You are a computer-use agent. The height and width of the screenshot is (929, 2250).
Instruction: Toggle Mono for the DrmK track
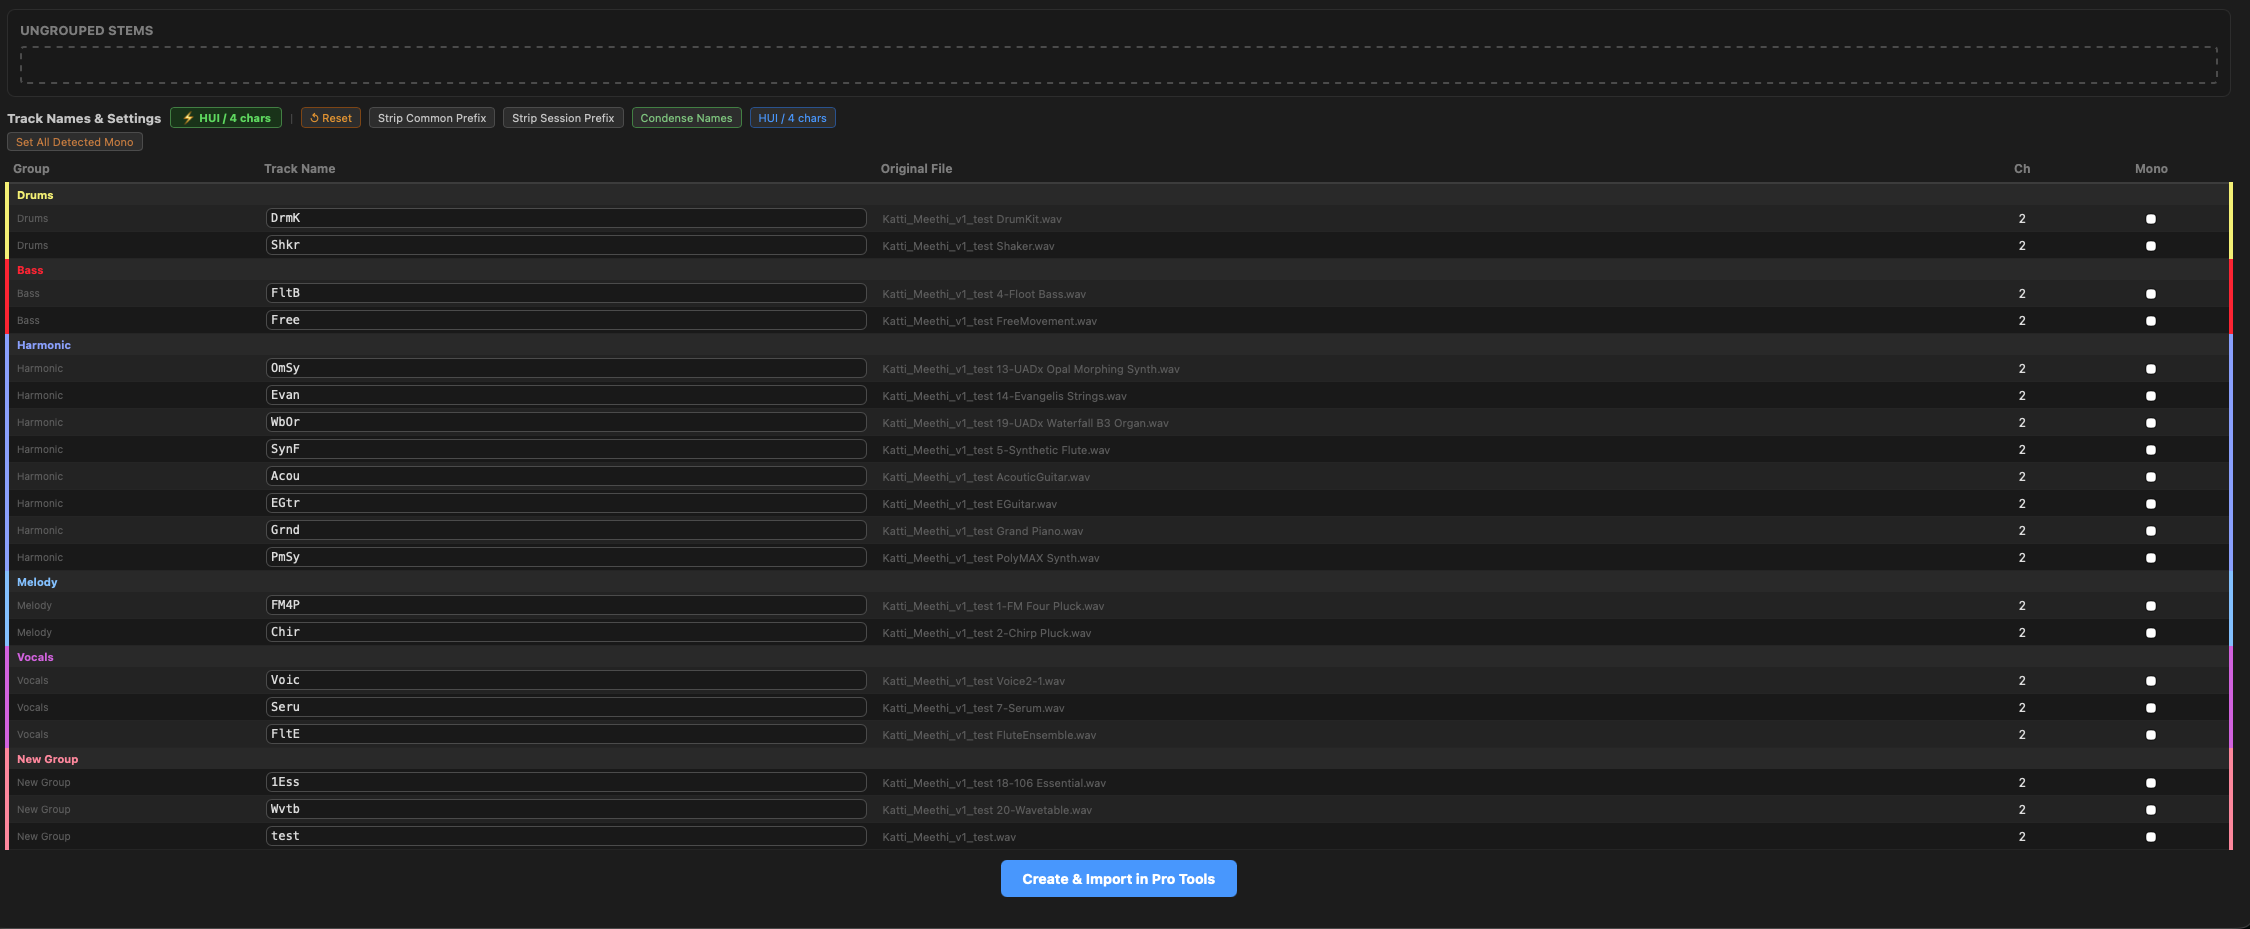(2151, 218)
